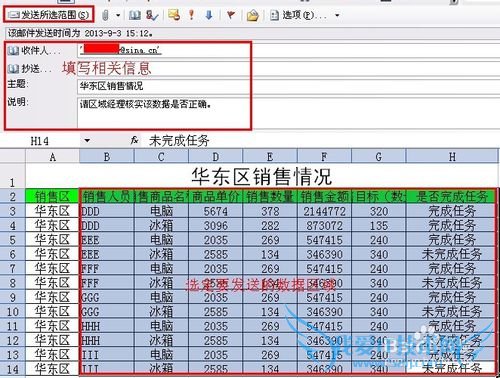
Task: Click green header cell 销售区
Action: [52, 196]
